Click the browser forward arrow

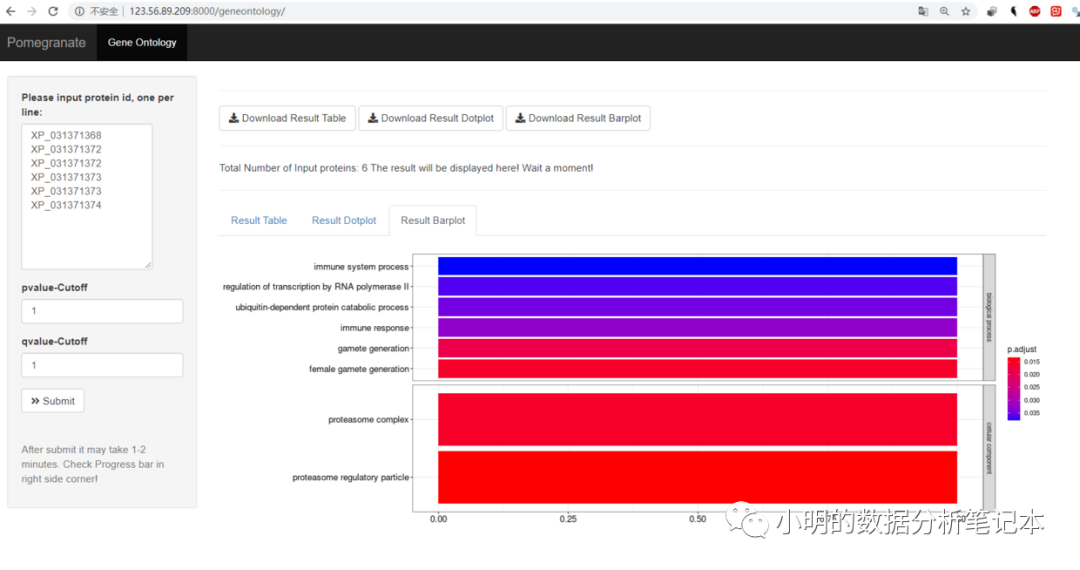tap(32, 11)
